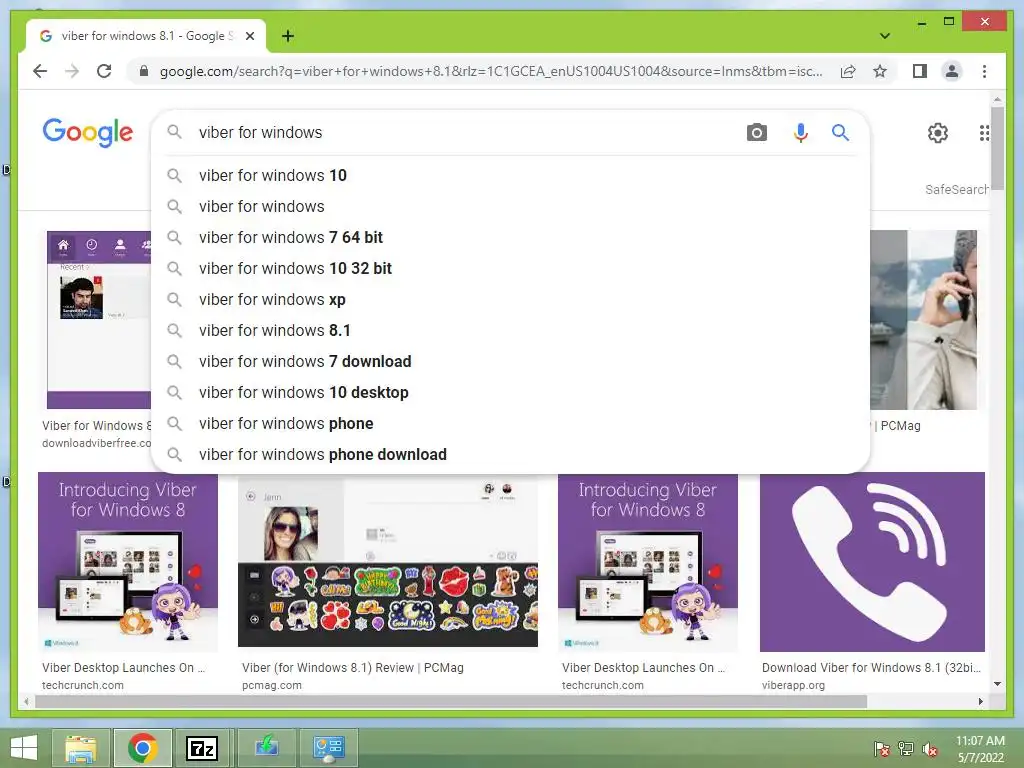Click the Chrome taskbar icon
This screenshot has height=768, width=1024.
(142, 748)
